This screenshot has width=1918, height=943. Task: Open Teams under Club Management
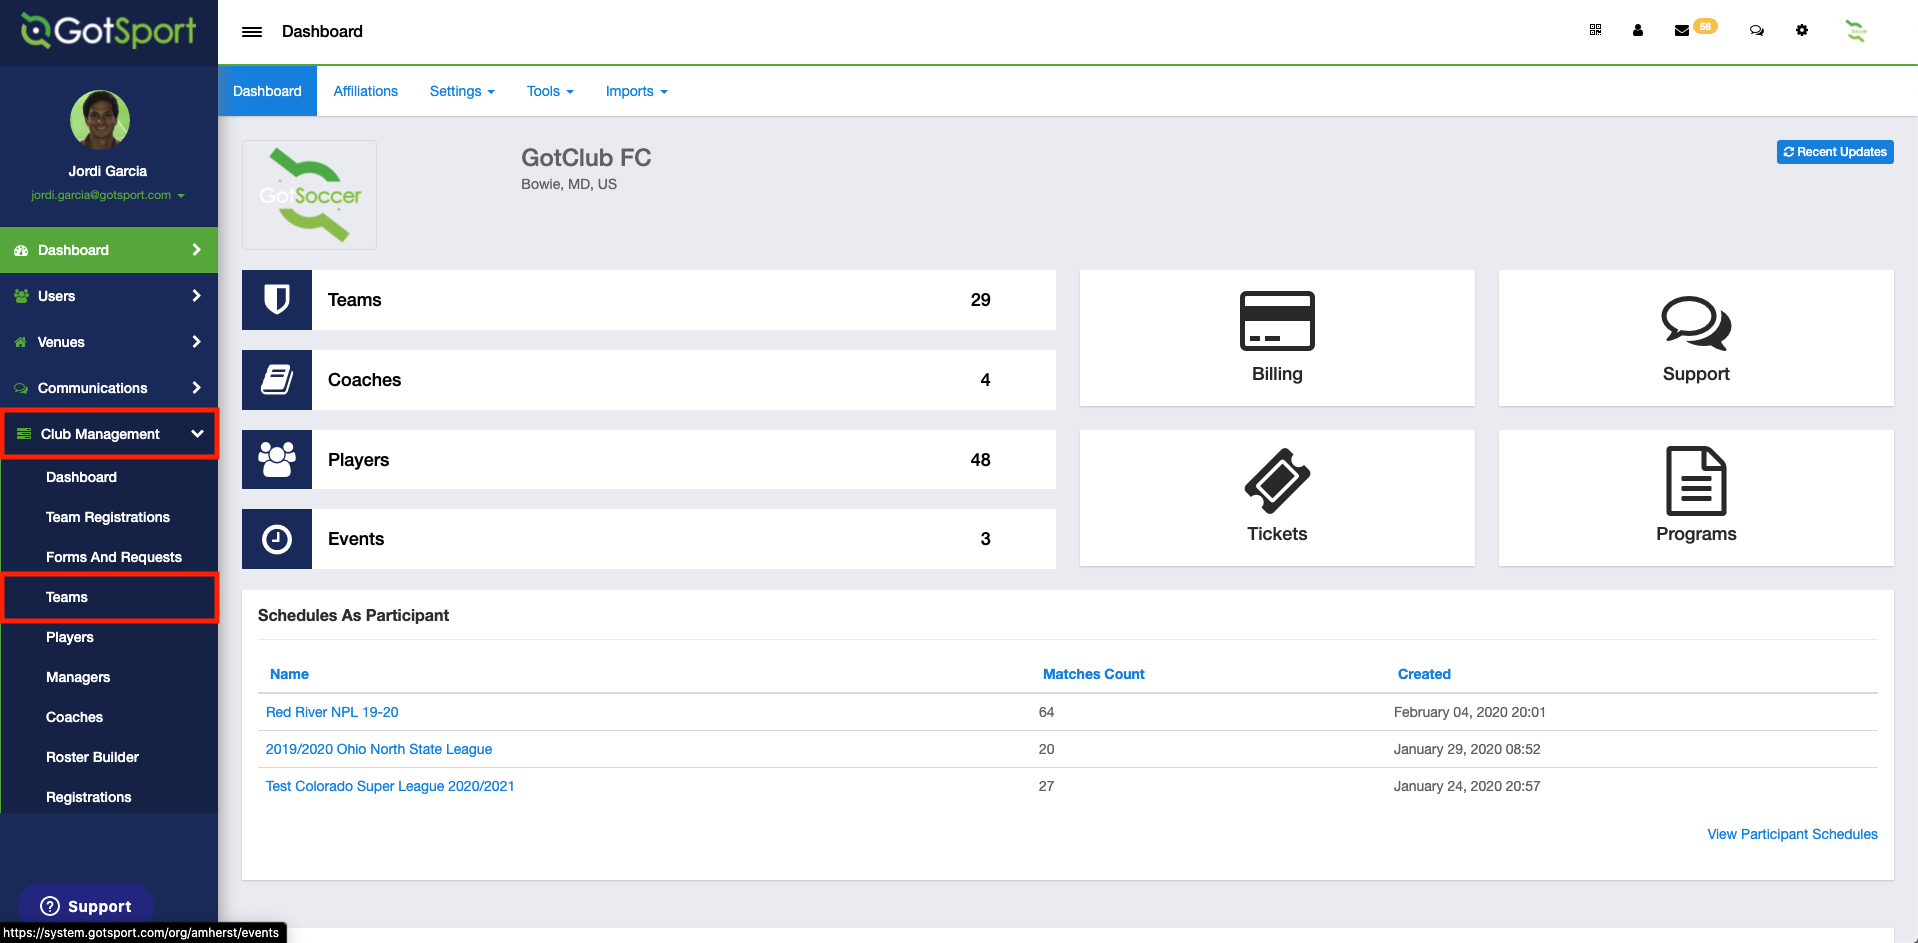[x=67, y=597]
